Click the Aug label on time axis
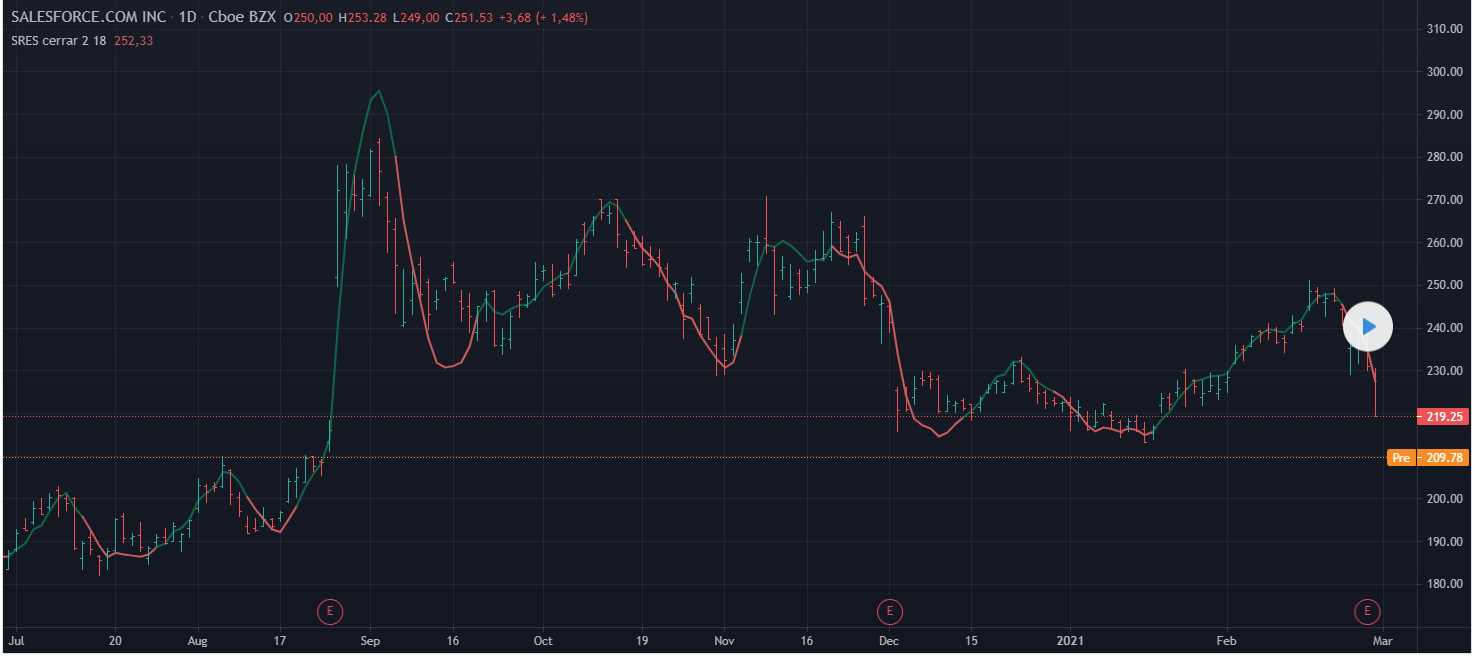 pos(198,640)
